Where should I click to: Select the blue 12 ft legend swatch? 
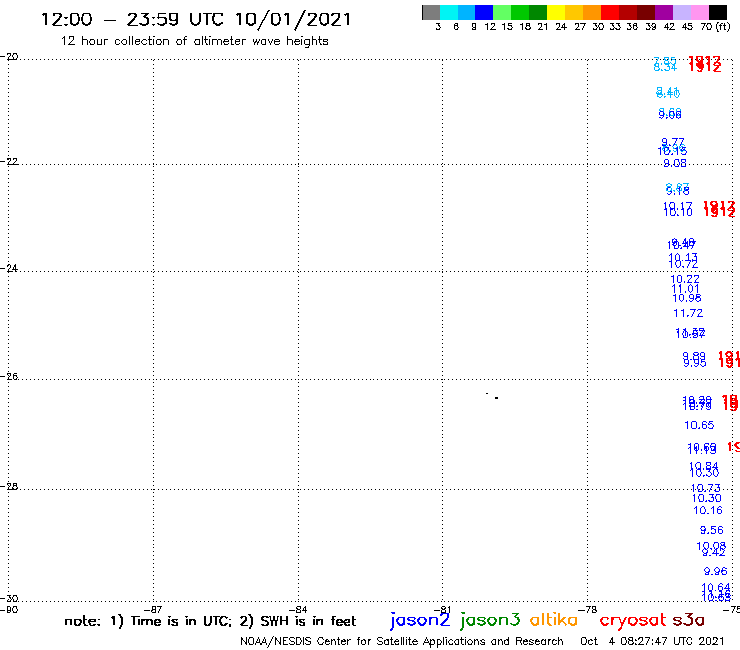tap(484, 12)
